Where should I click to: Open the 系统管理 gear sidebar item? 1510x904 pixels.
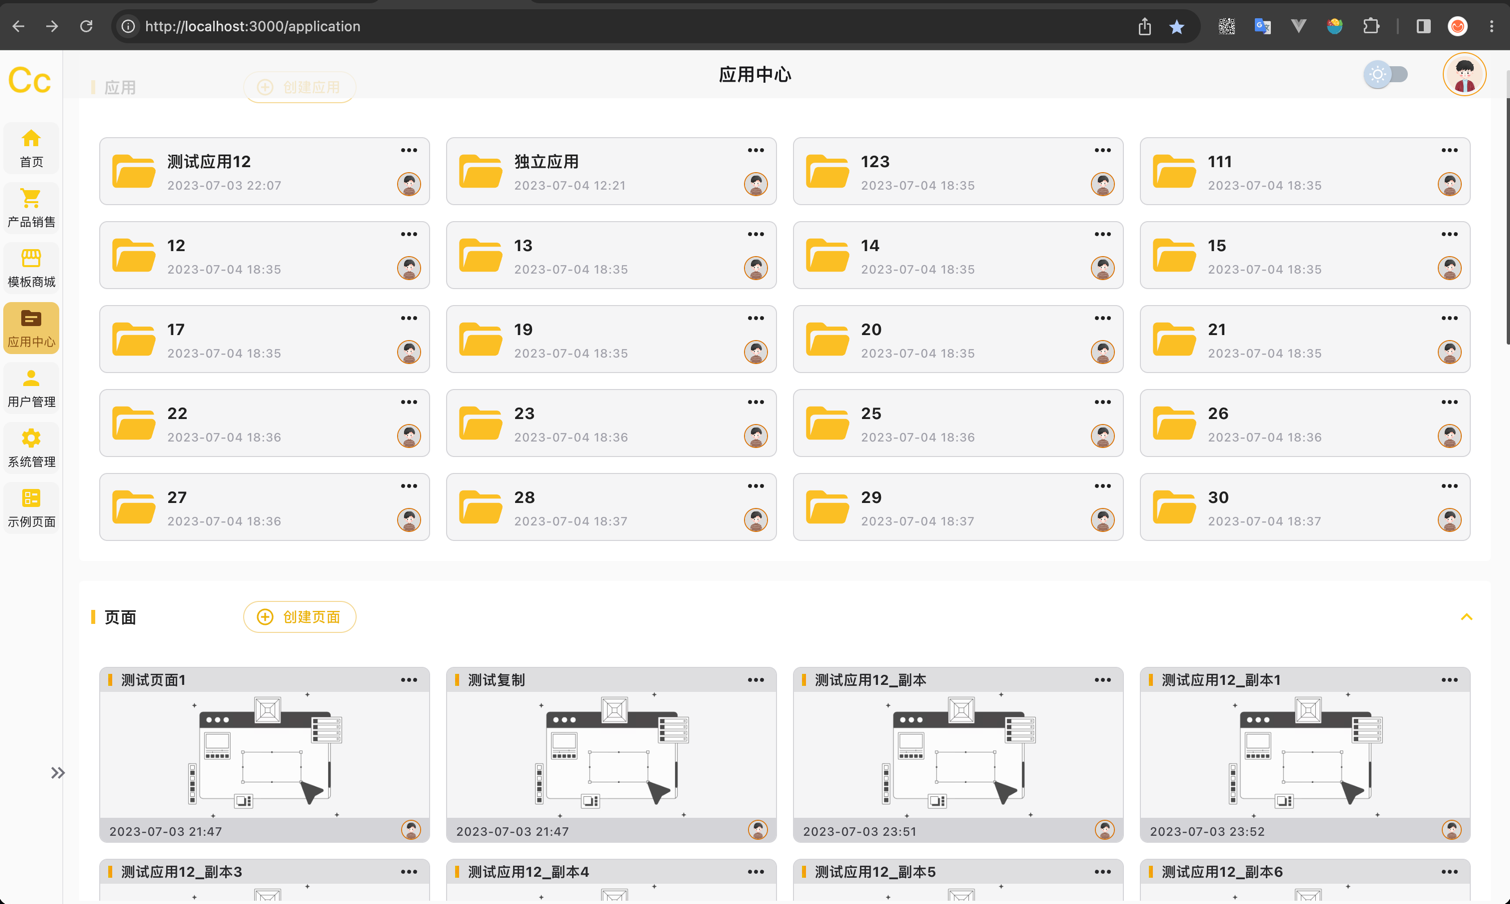point(31,448)
